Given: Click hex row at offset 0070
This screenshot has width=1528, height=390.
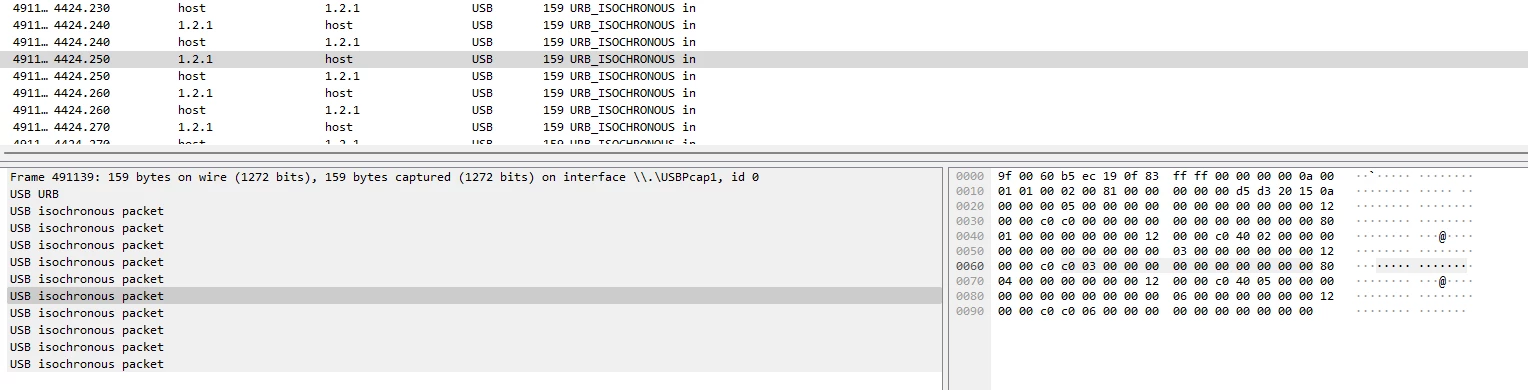Looking at the screenshot, I should tap(1165, 281).
